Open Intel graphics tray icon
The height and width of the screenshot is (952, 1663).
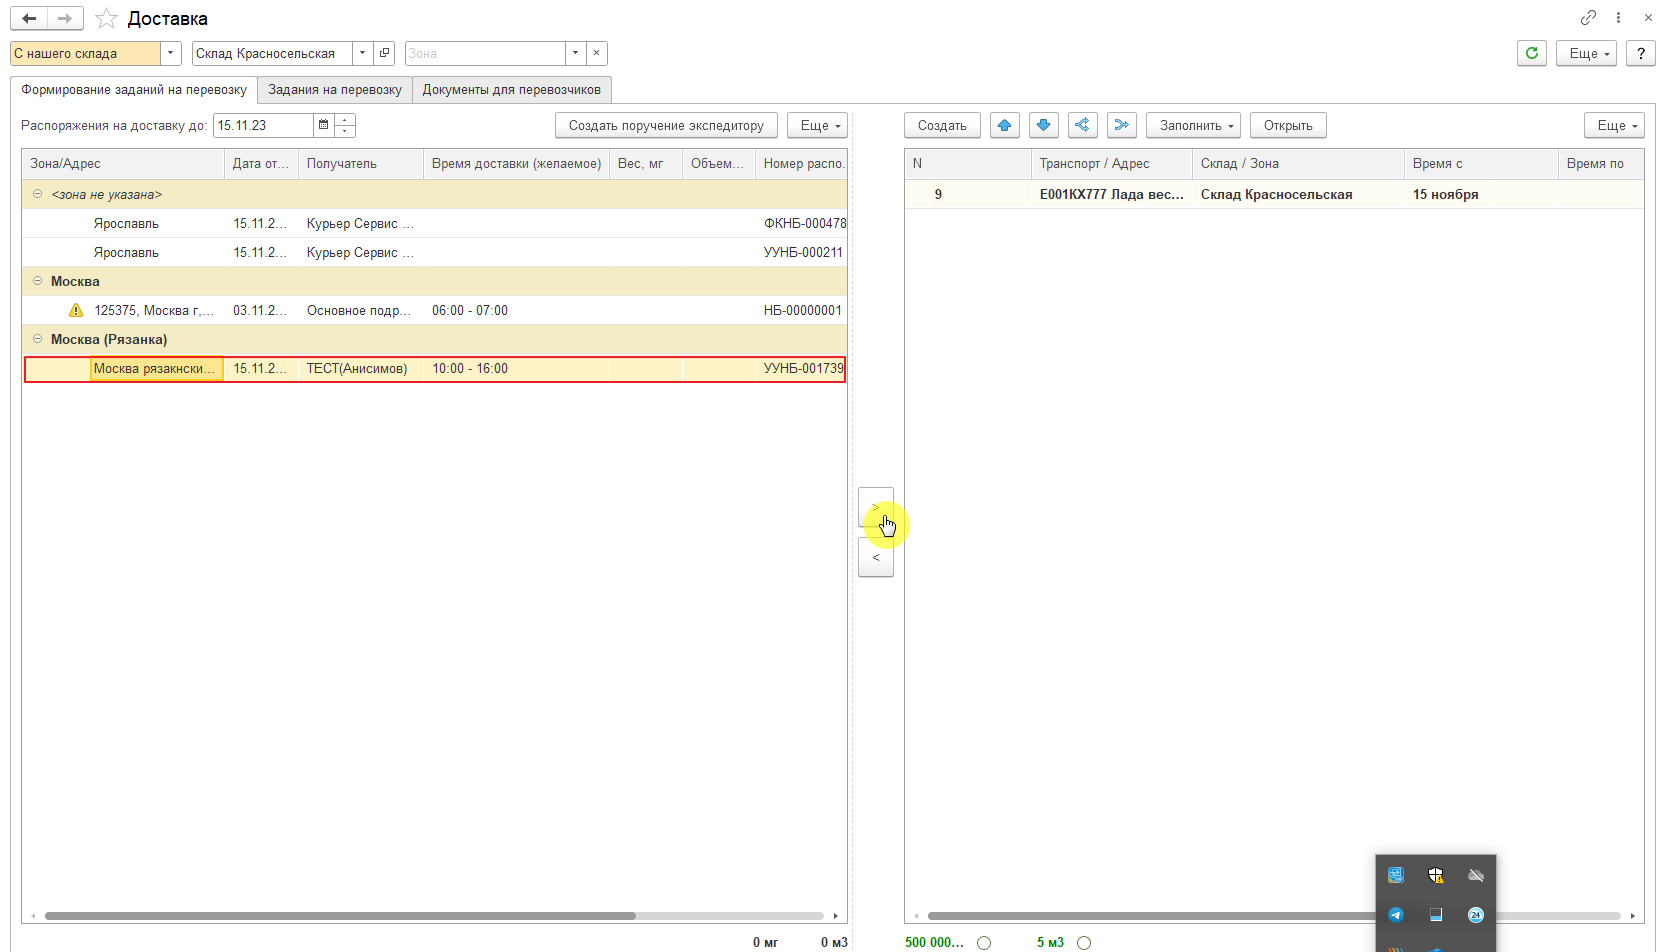click(x=1396, y=875)
